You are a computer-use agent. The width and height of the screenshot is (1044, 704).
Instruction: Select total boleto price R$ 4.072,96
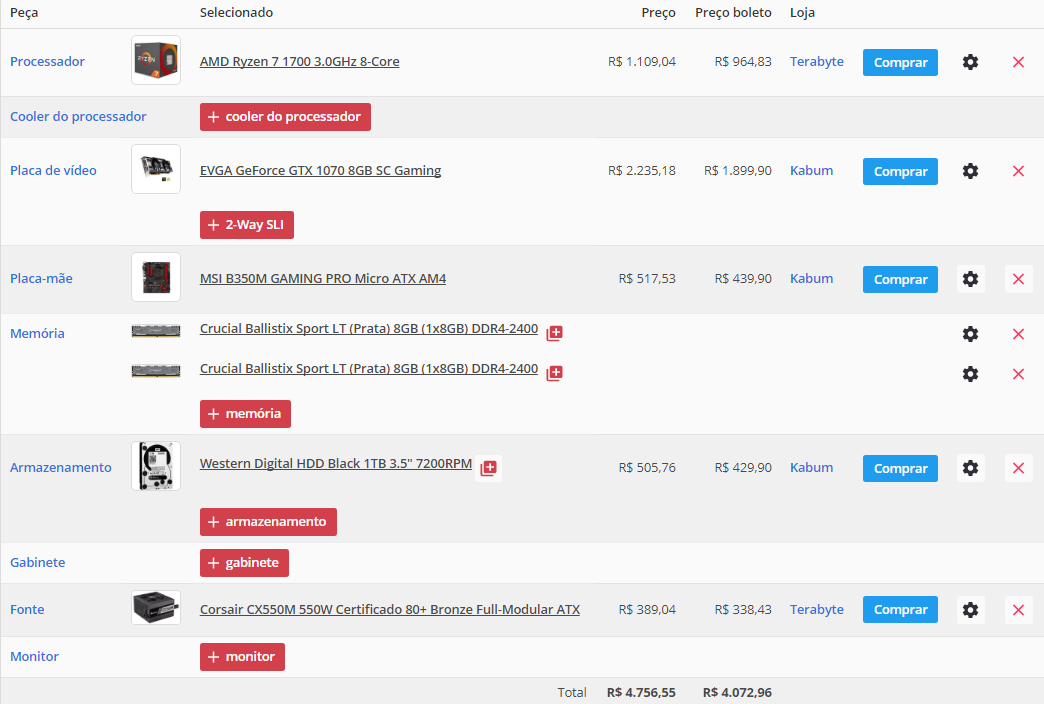[x=737, y=693]
